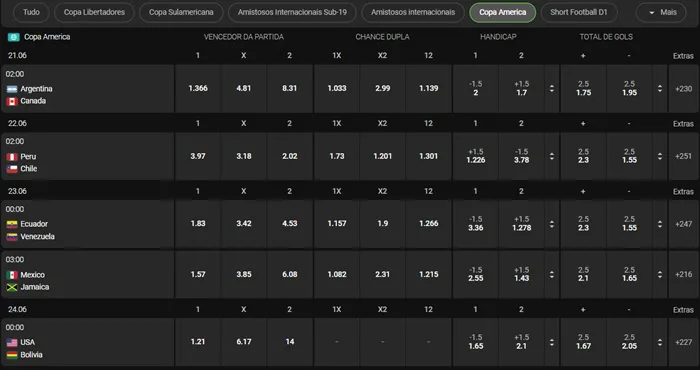The width and height of the screenshot is (700, 370).
Task: Open the Ecuador vs Venezuela match
Action: (88, 224)
